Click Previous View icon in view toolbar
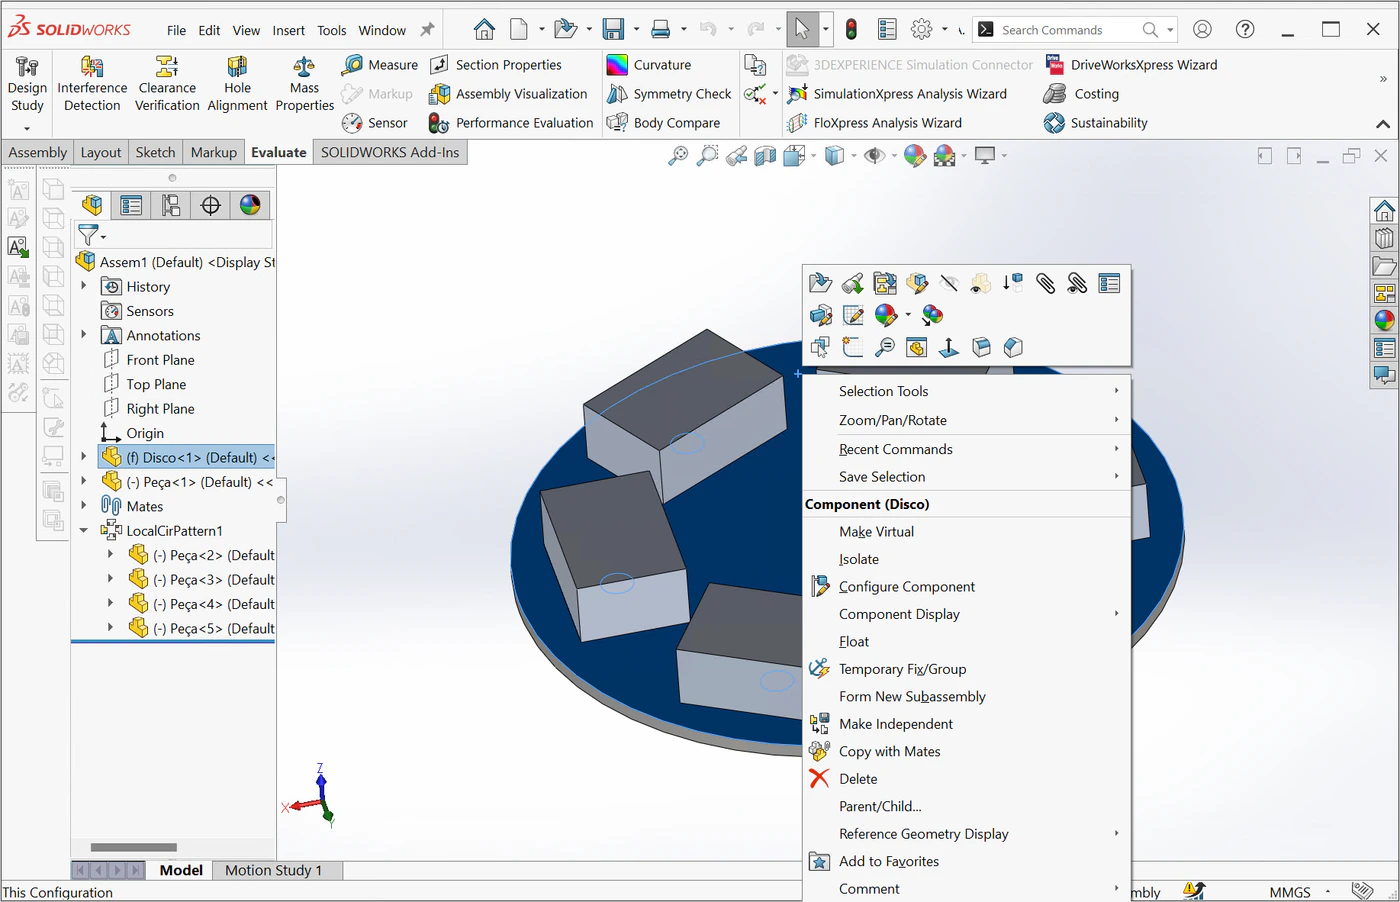The height and width of the screenshot is (902, 1400). pos(736,155)
